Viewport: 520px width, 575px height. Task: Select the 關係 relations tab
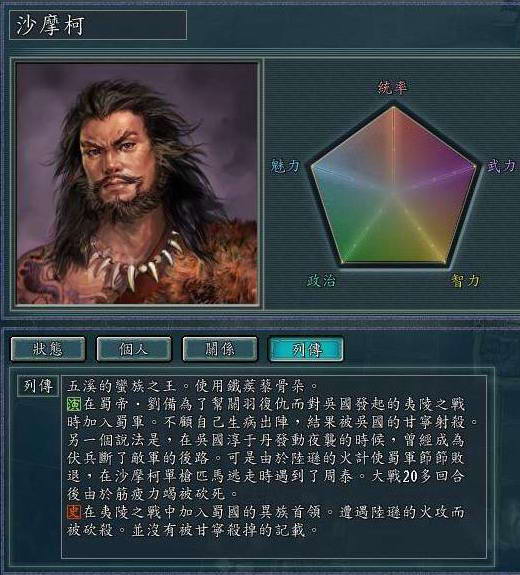point(220,349)
